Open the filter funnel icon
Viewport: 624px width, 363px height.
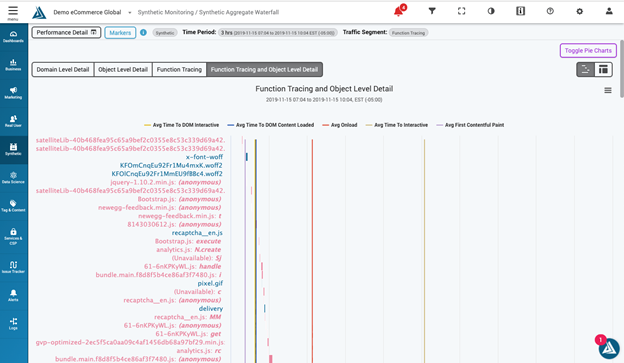432,11
